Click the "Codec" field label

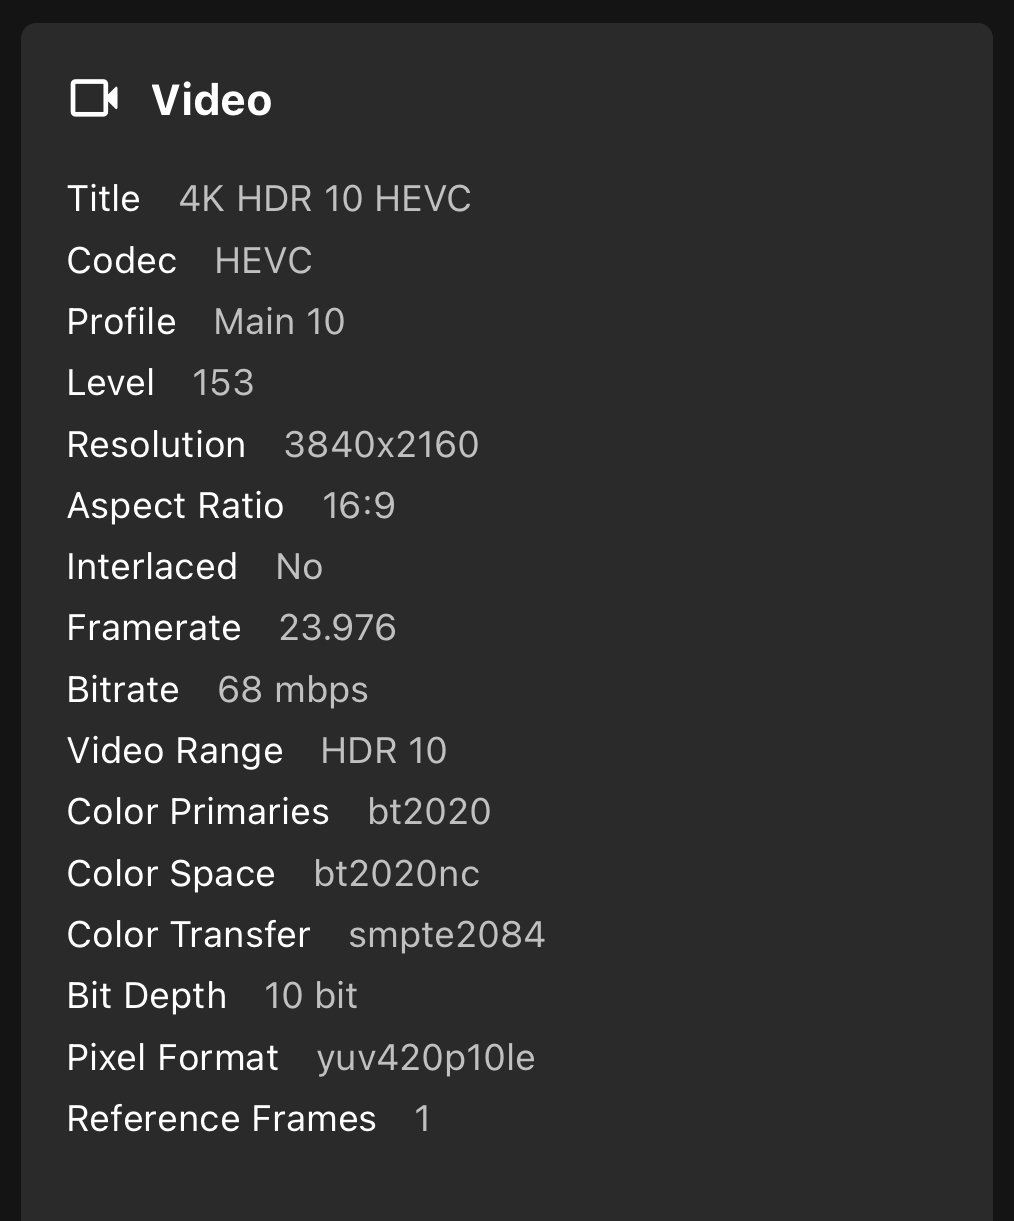pyautogui.click(x=121, y=261)
